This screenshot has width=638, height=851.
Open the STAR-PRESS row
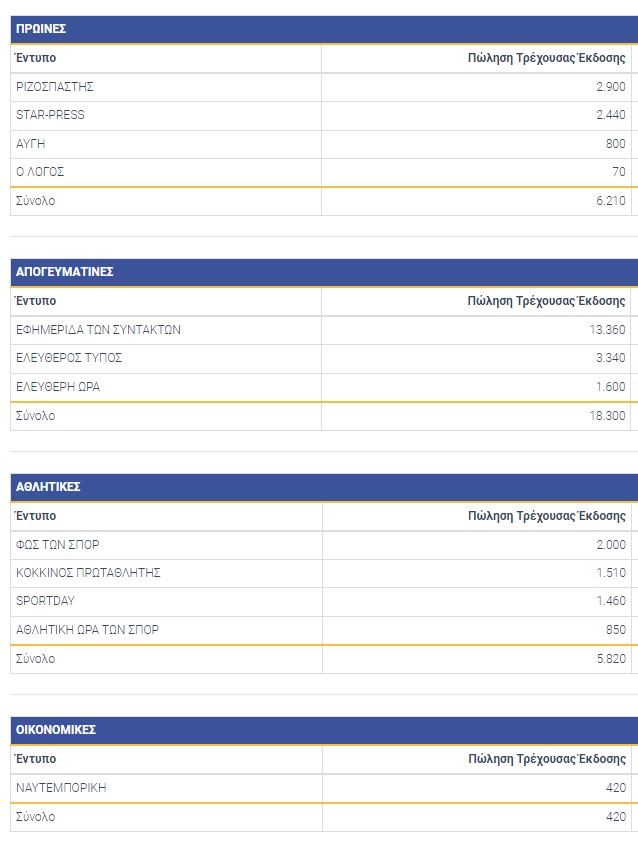pyautogui.click(x=50, y=115)
